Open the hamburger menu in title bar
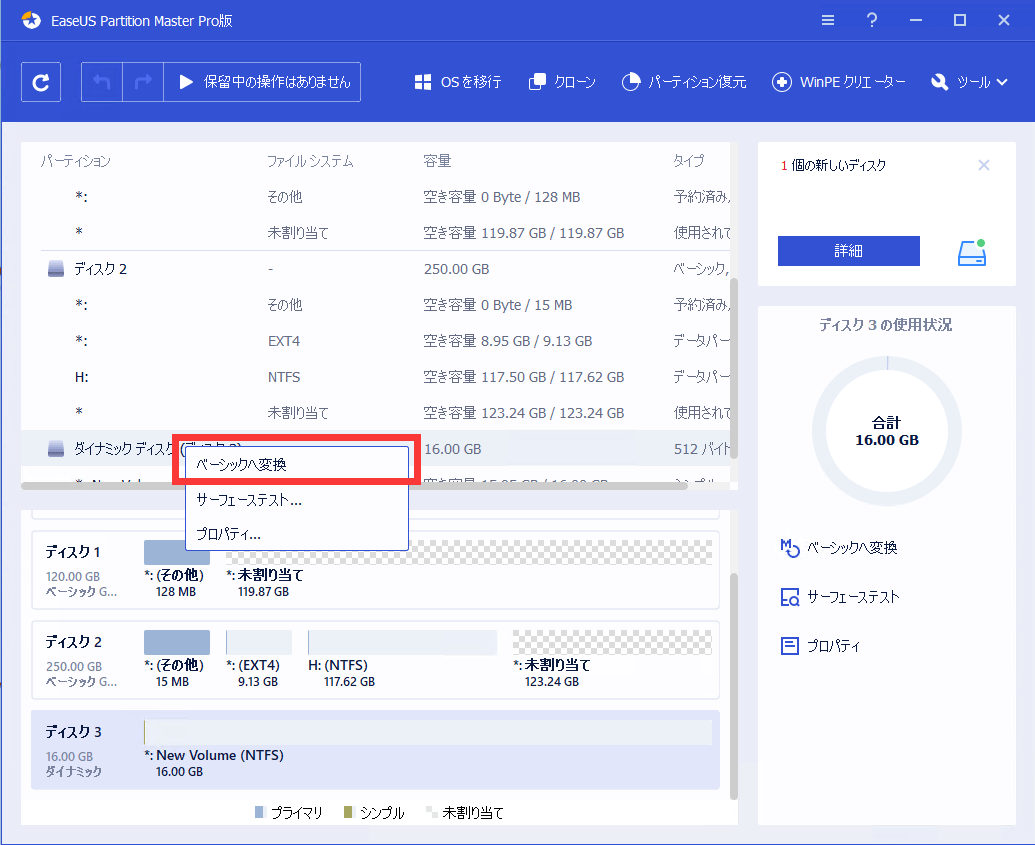Viewport: 1035px width, 845px height. coord(828,20)
